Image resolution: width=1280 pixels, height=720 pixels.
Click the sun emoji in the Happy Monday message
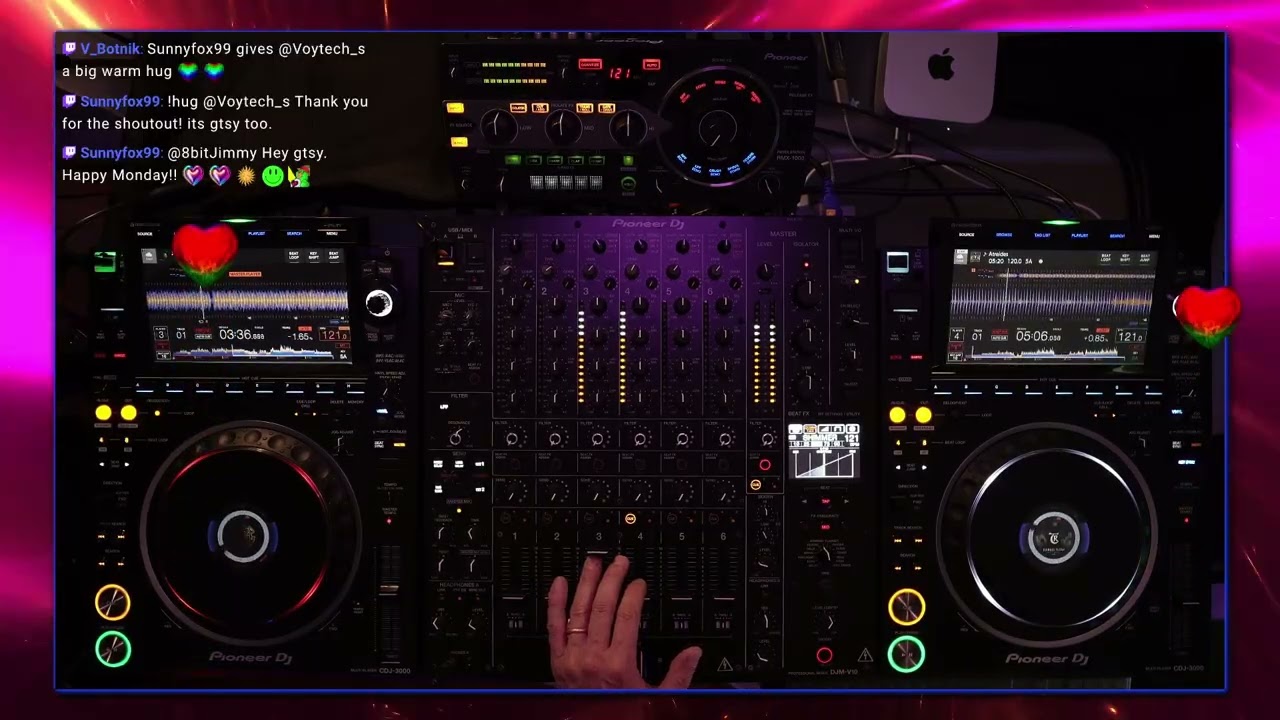click(x=246, y=176)
